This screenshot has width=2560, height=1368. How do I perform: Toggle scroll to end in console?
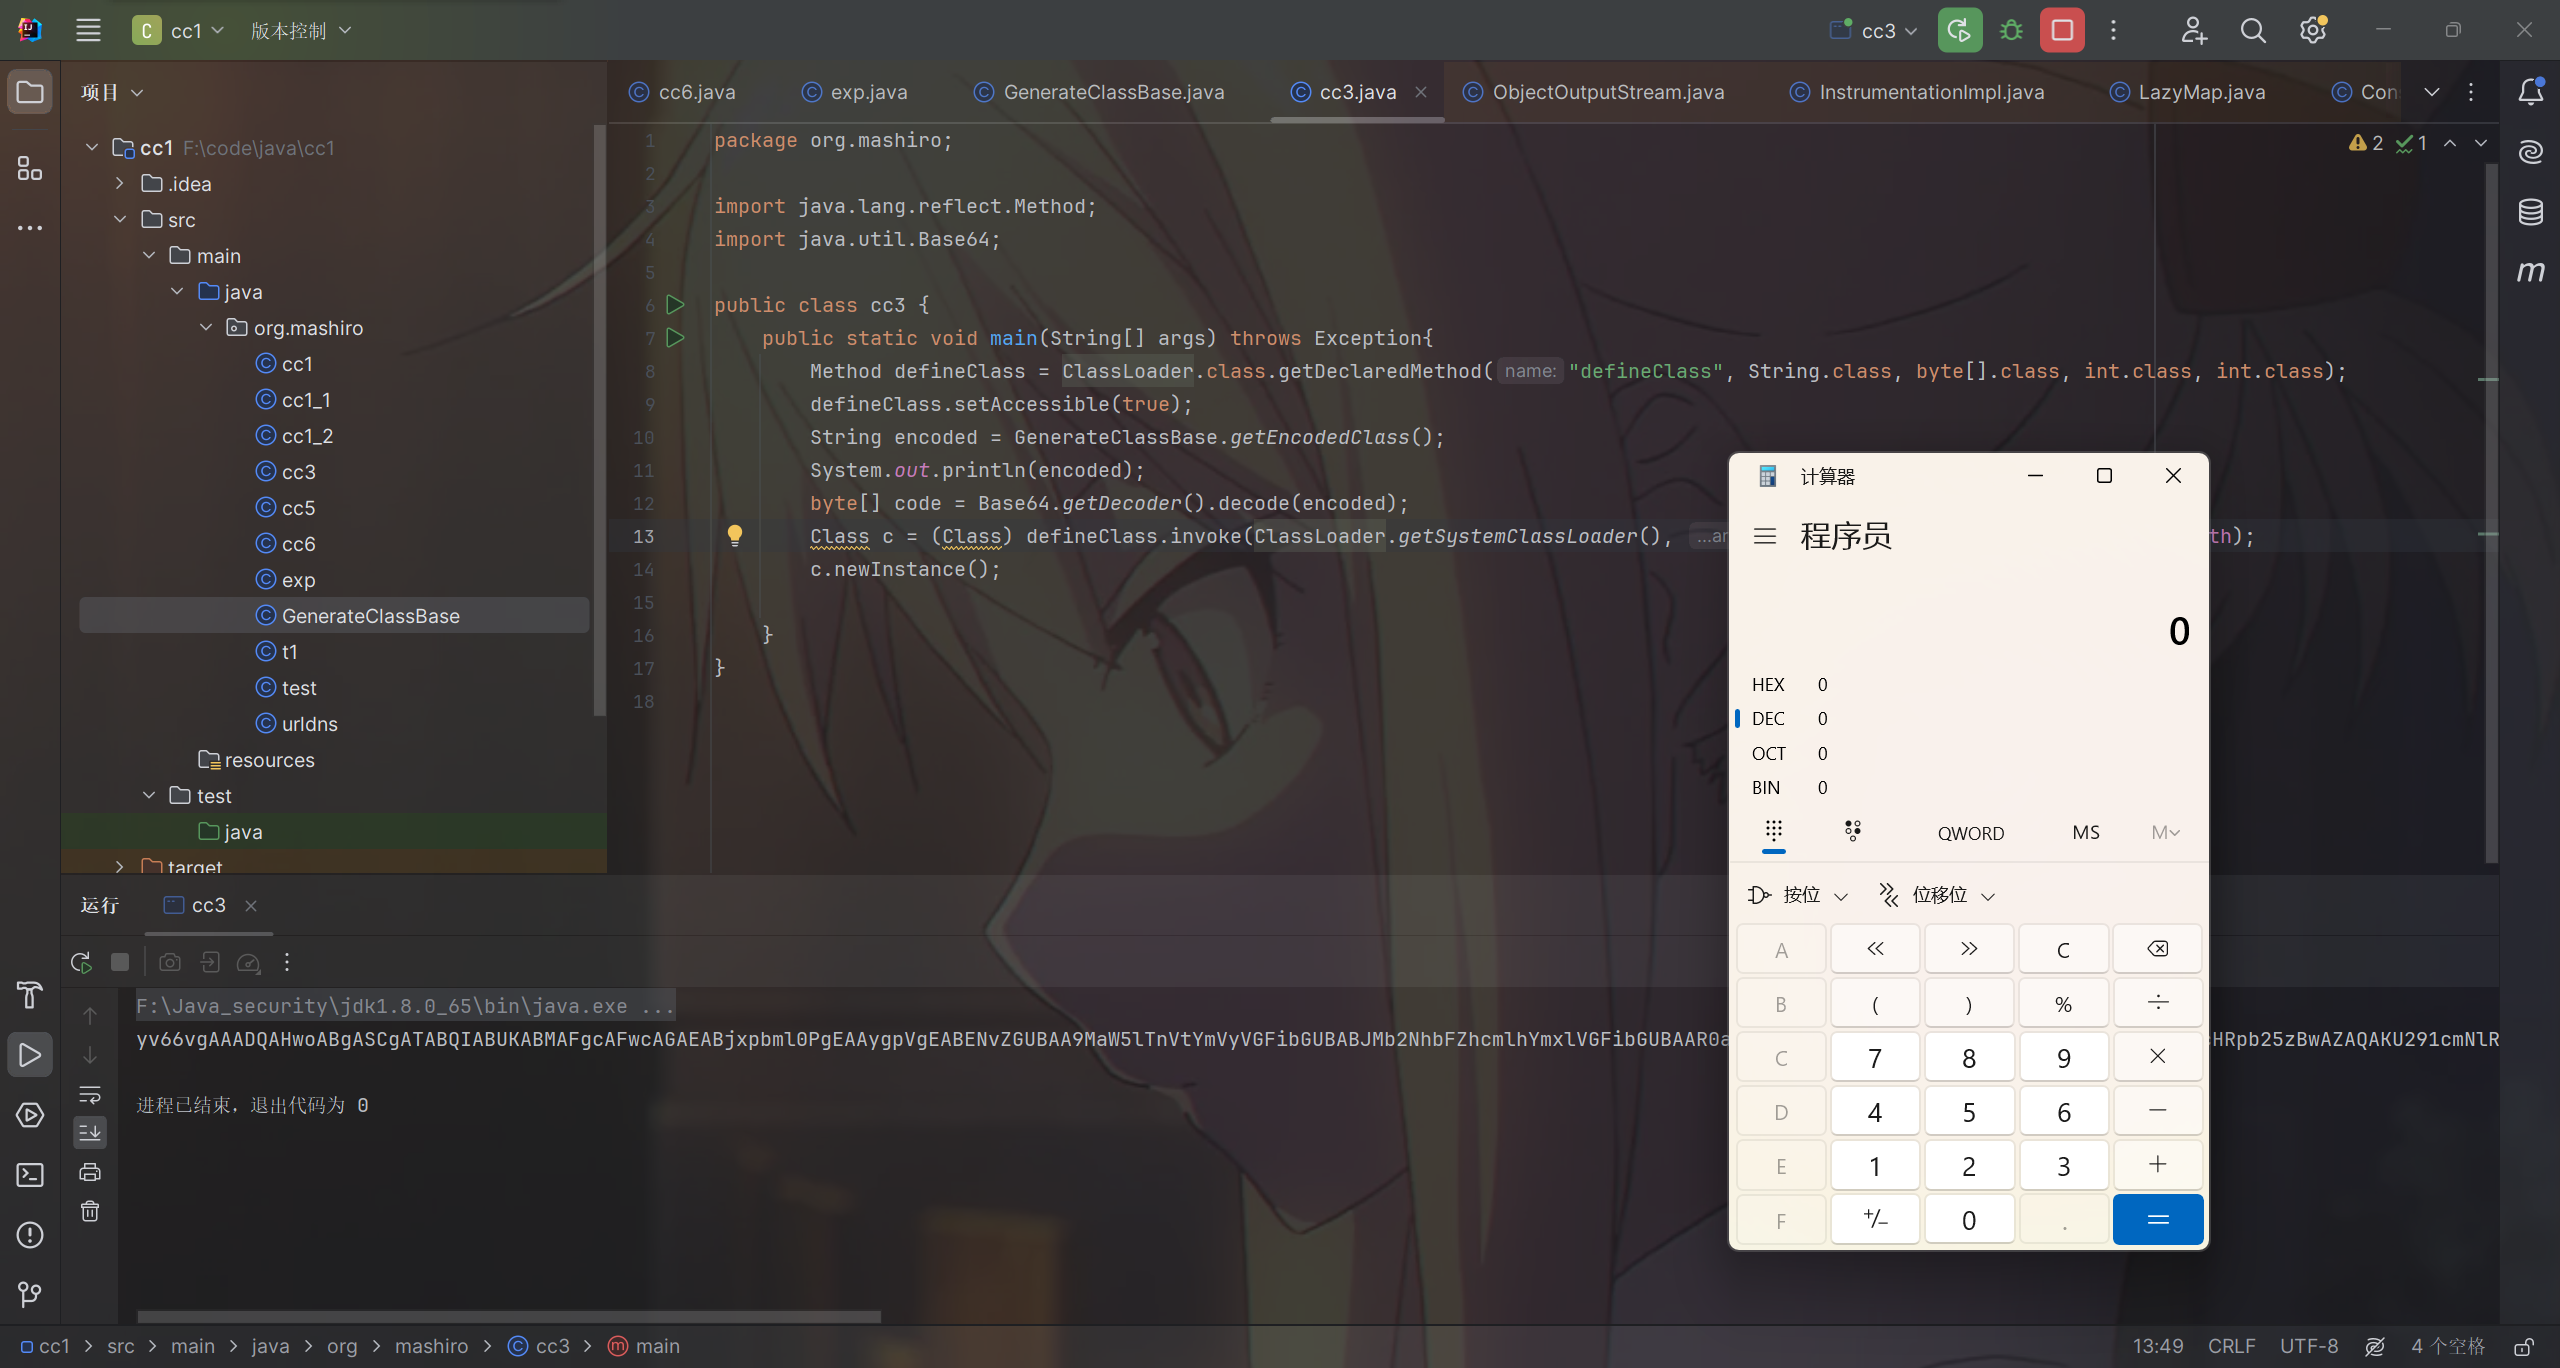90,1133
